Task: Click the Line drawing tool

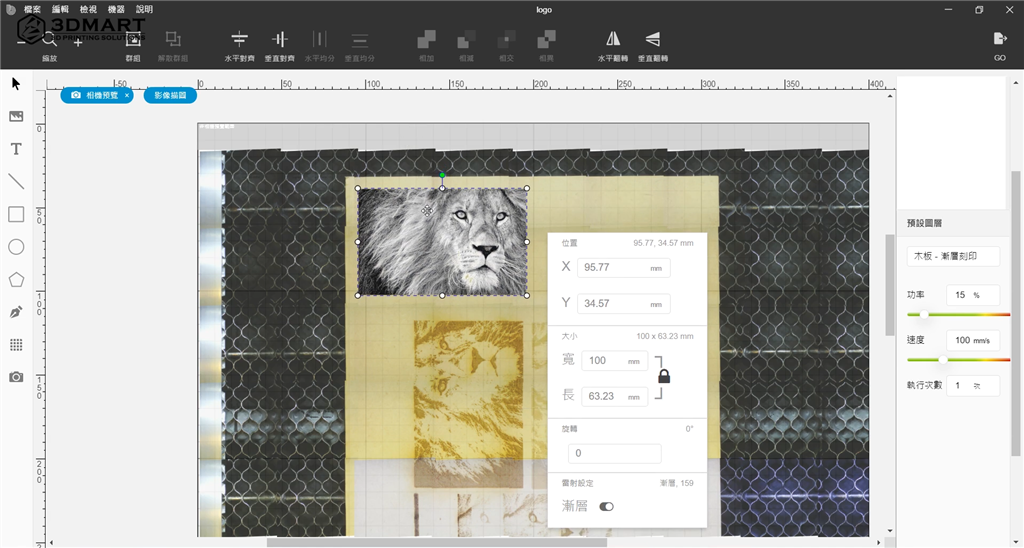Action: pyautogui.click(x=16, y=181)
